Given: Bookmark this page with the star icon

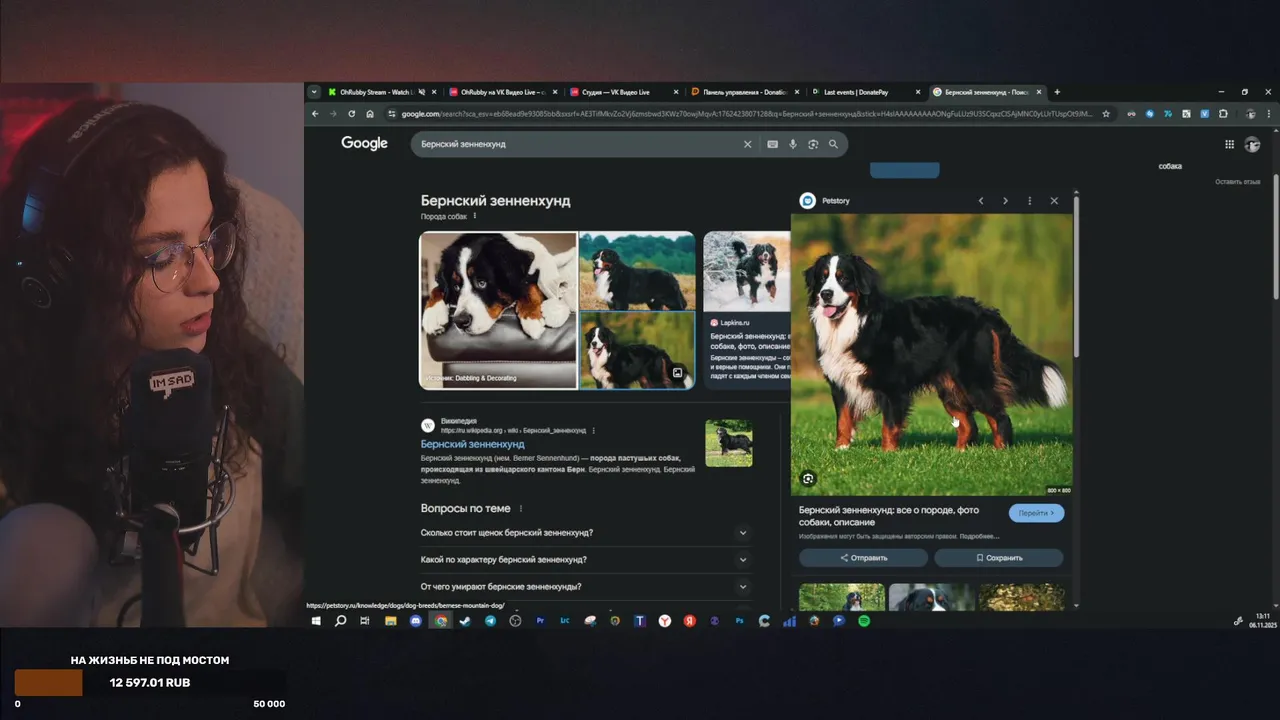Looking at the screenshot, I should (x=1106, y=114).
